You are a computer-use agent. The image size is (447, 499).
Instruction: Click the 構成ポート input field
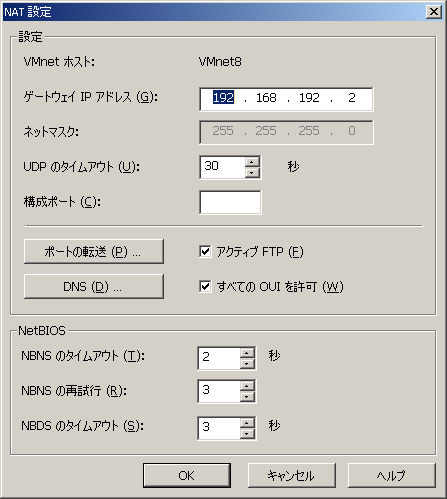pos(230,202)
